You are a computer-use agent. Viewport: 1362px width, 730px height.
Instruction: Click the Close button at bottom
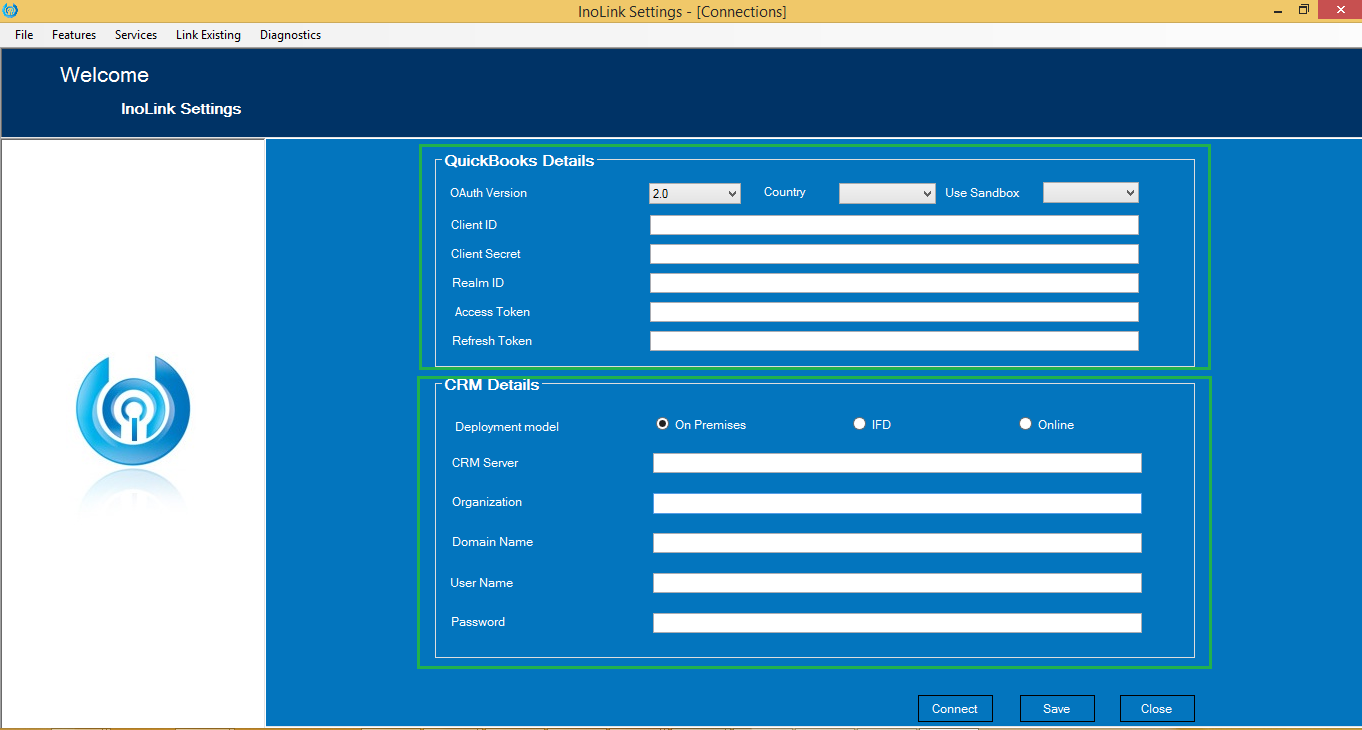(1157, 708)
